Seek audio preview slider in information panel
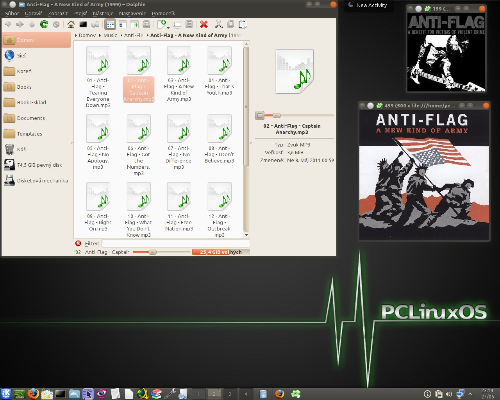This screenshot has height=400, width=500. (300, 116)
